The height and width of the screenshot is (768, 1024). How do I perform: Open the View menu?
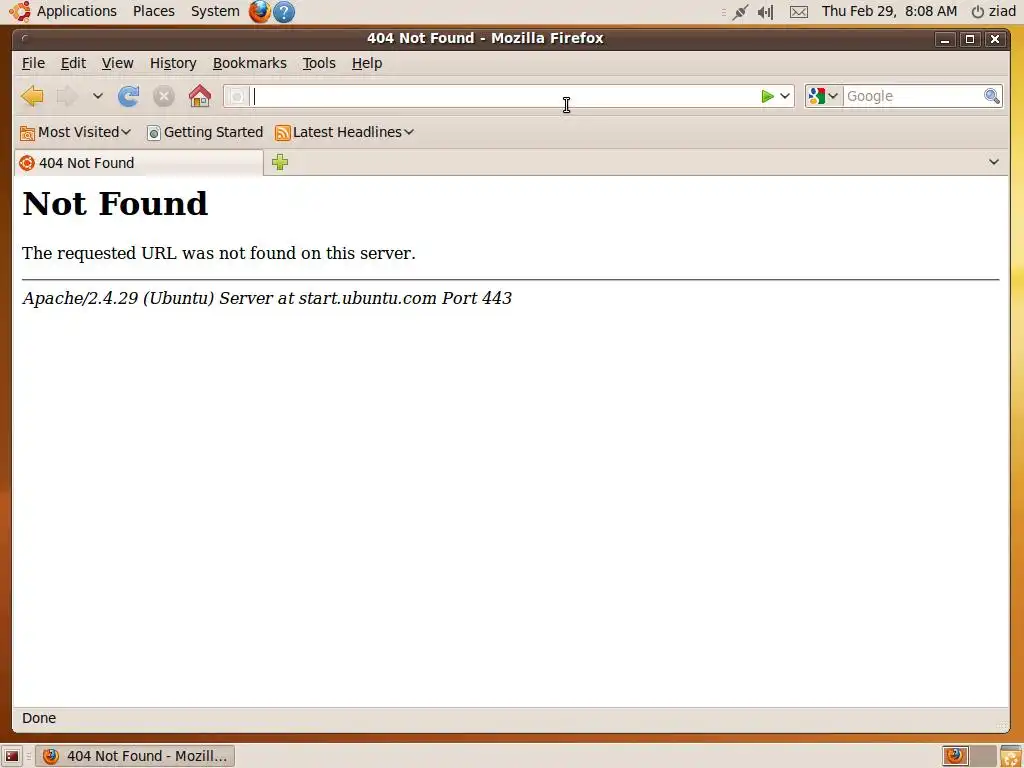[x=118, y=63]
